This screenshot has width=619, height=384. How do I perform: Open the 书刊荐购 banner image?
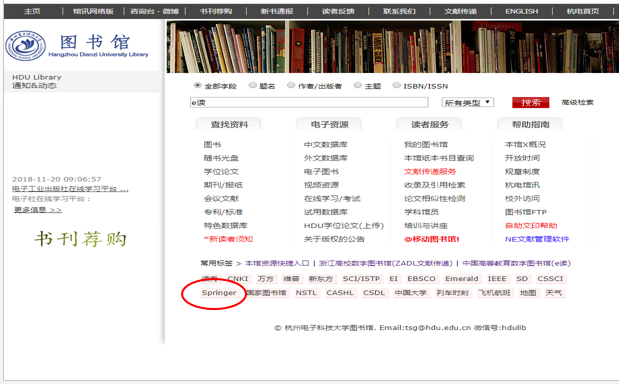(81, 239)
